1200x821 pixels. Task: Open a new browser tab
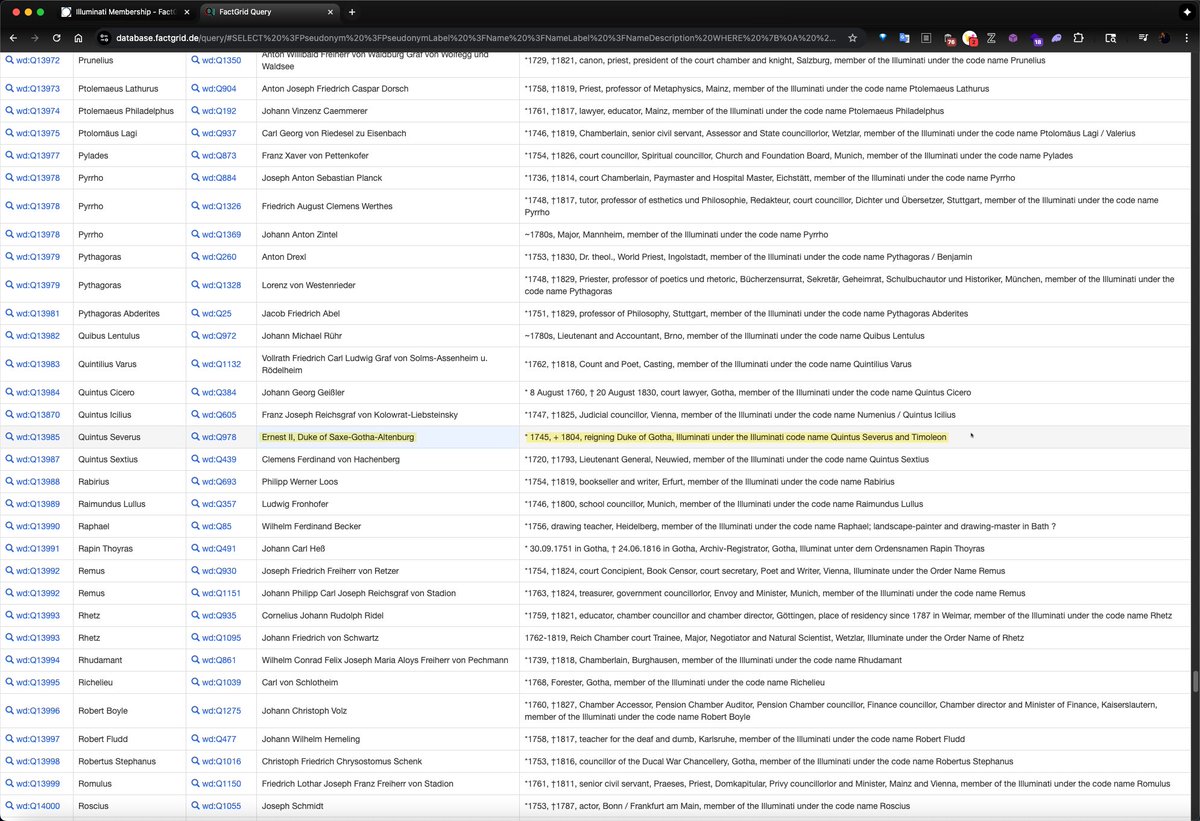pyautogui.click(x=351, y=12)
